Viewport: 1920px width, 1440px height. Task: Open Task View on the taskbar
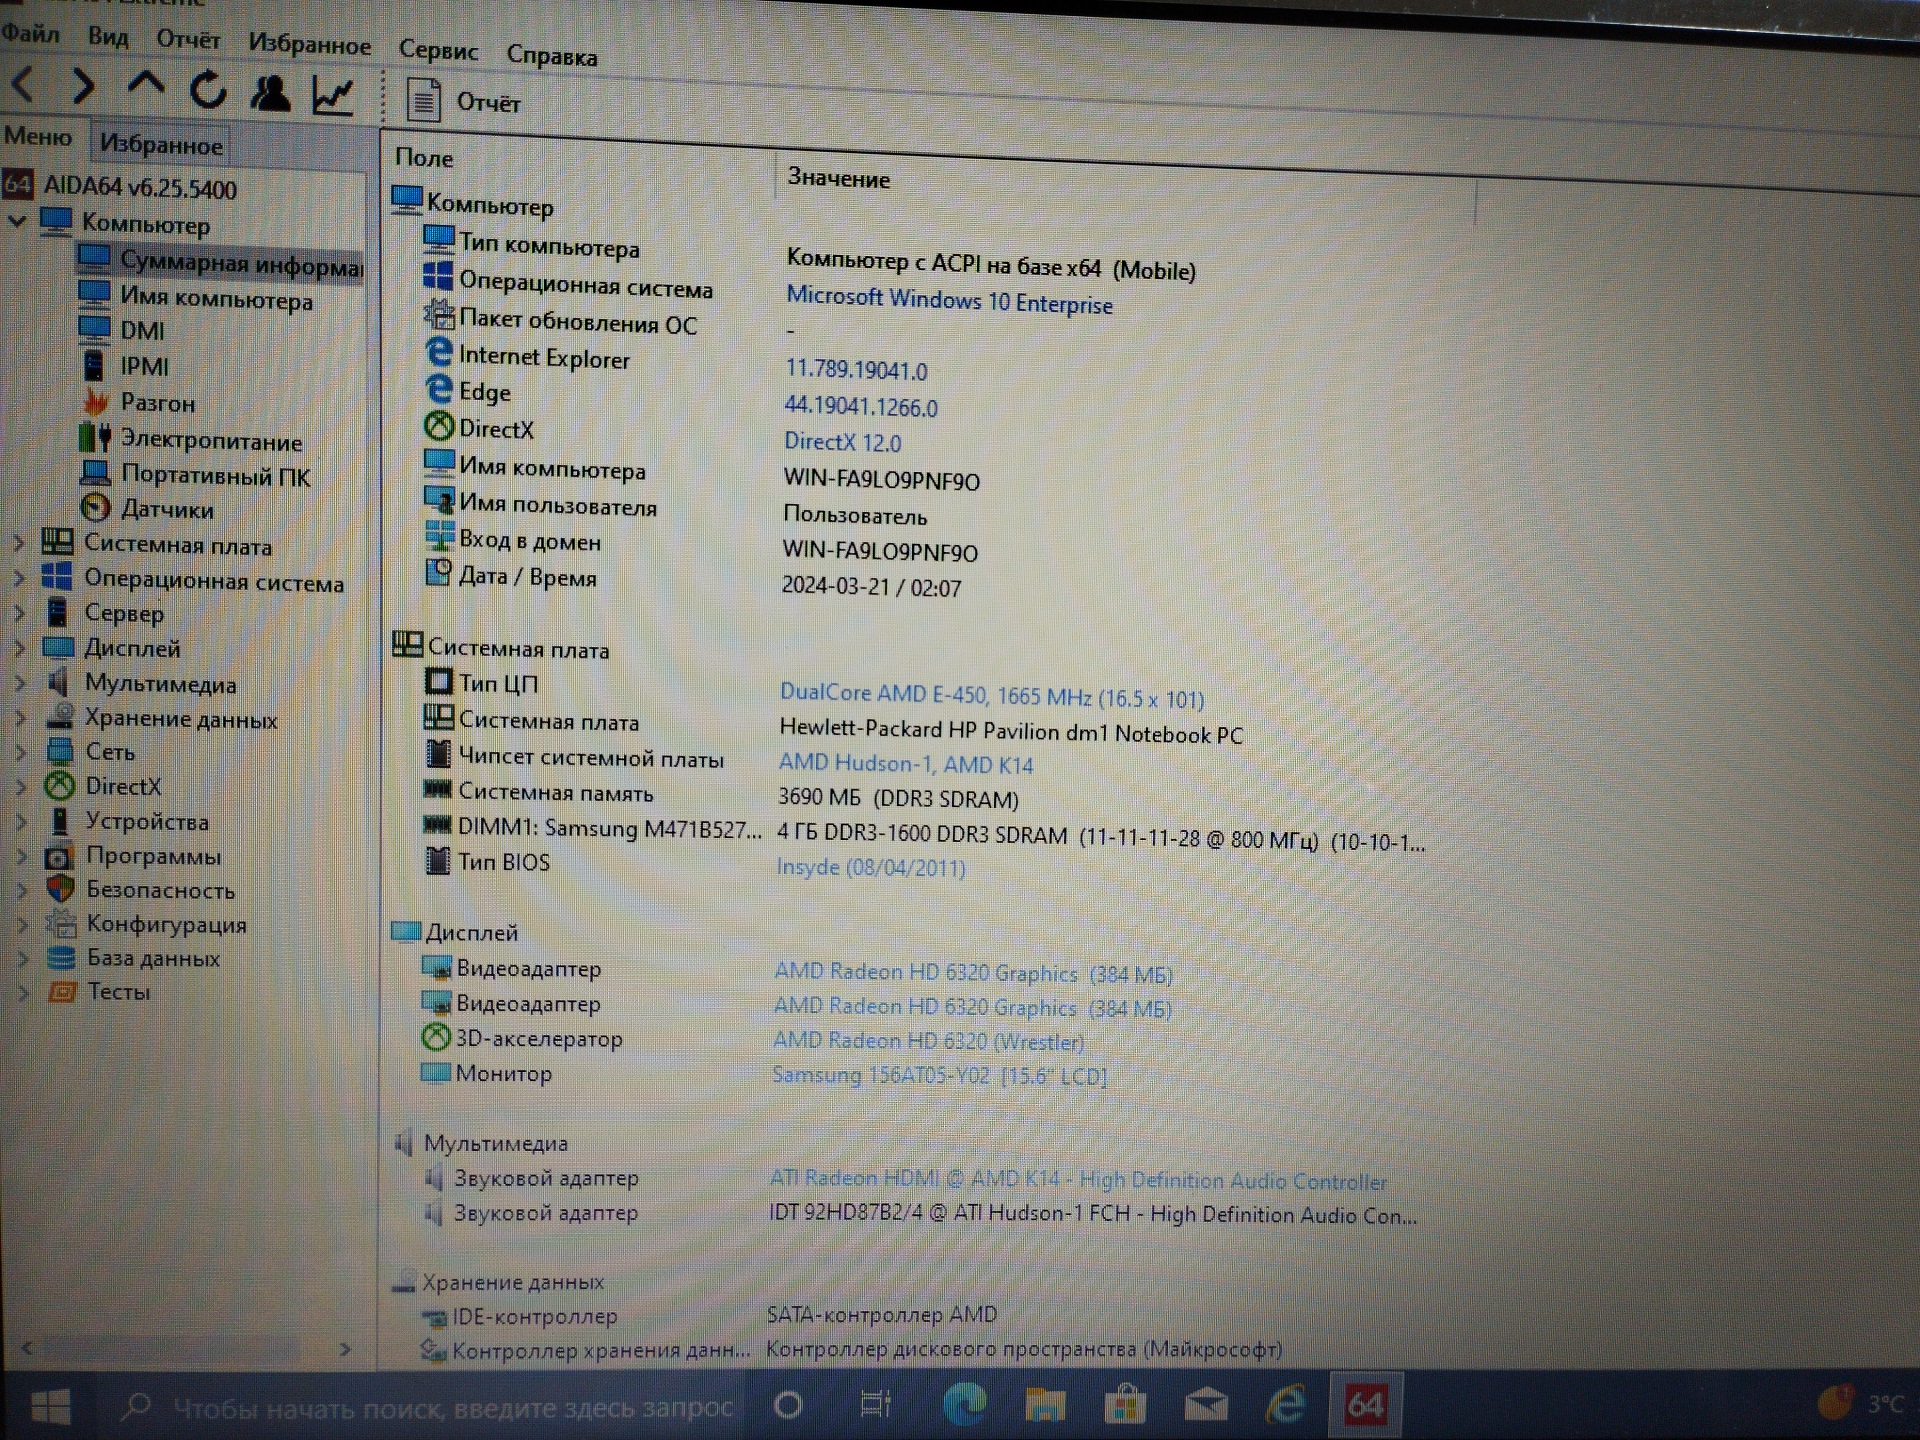tap(875, 1405)
